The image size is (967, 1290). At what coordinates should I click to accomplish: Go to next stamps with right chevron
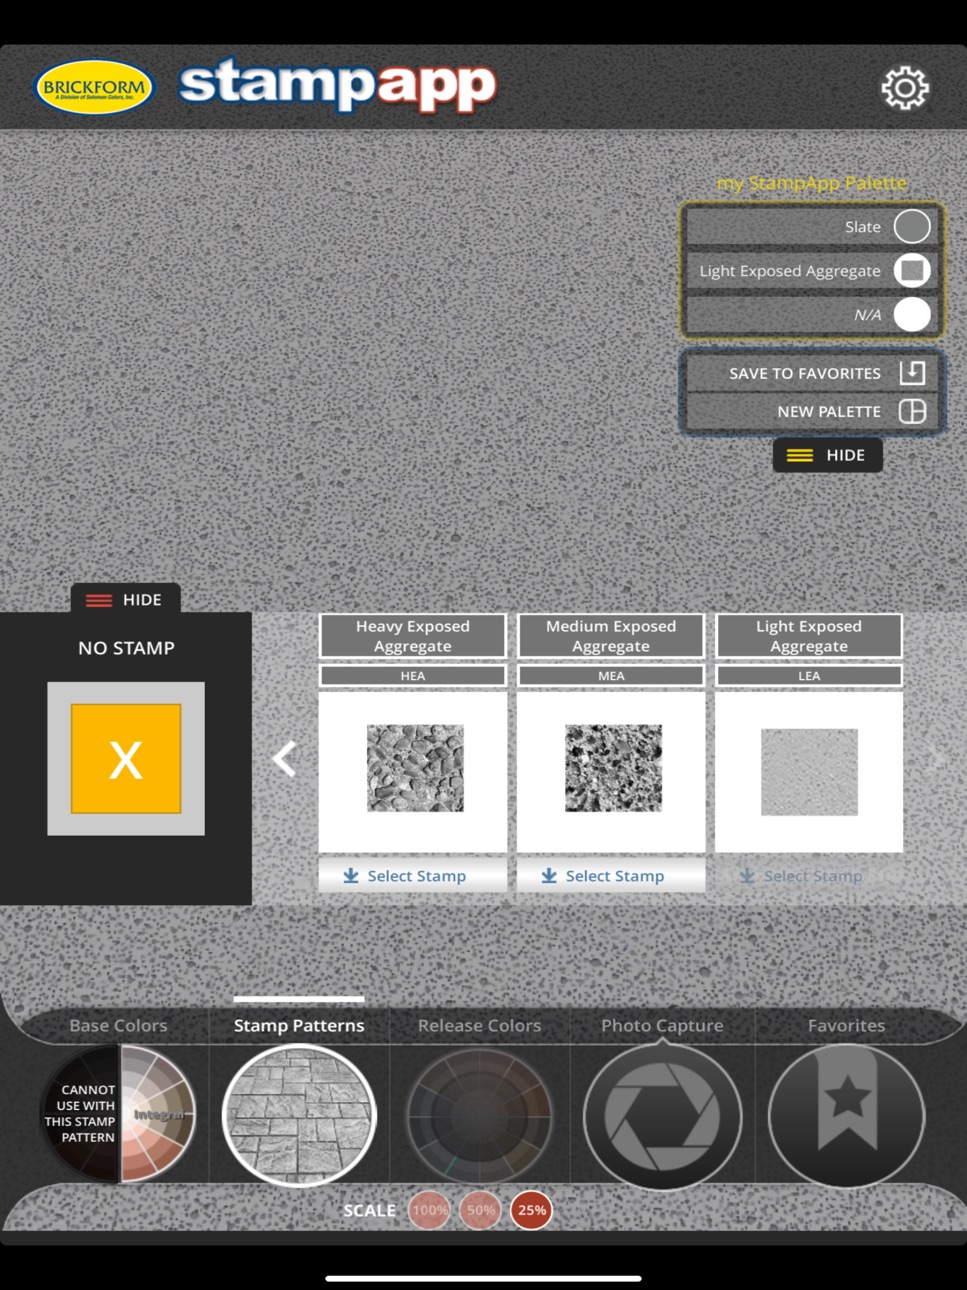[x=938, y=759]
